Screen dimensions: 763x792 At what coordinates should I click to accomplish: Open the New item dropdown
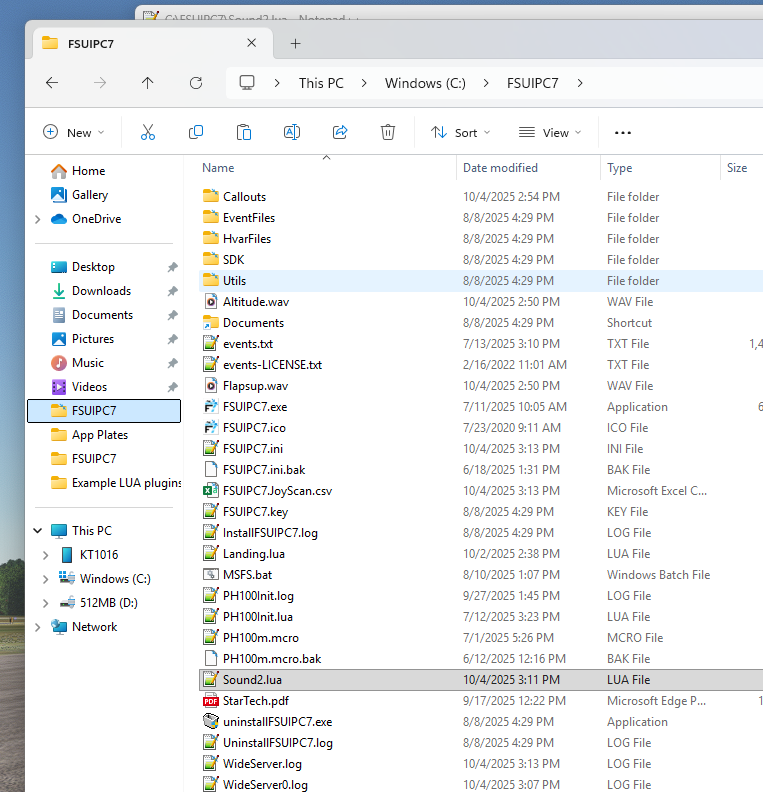click(75, 132)
